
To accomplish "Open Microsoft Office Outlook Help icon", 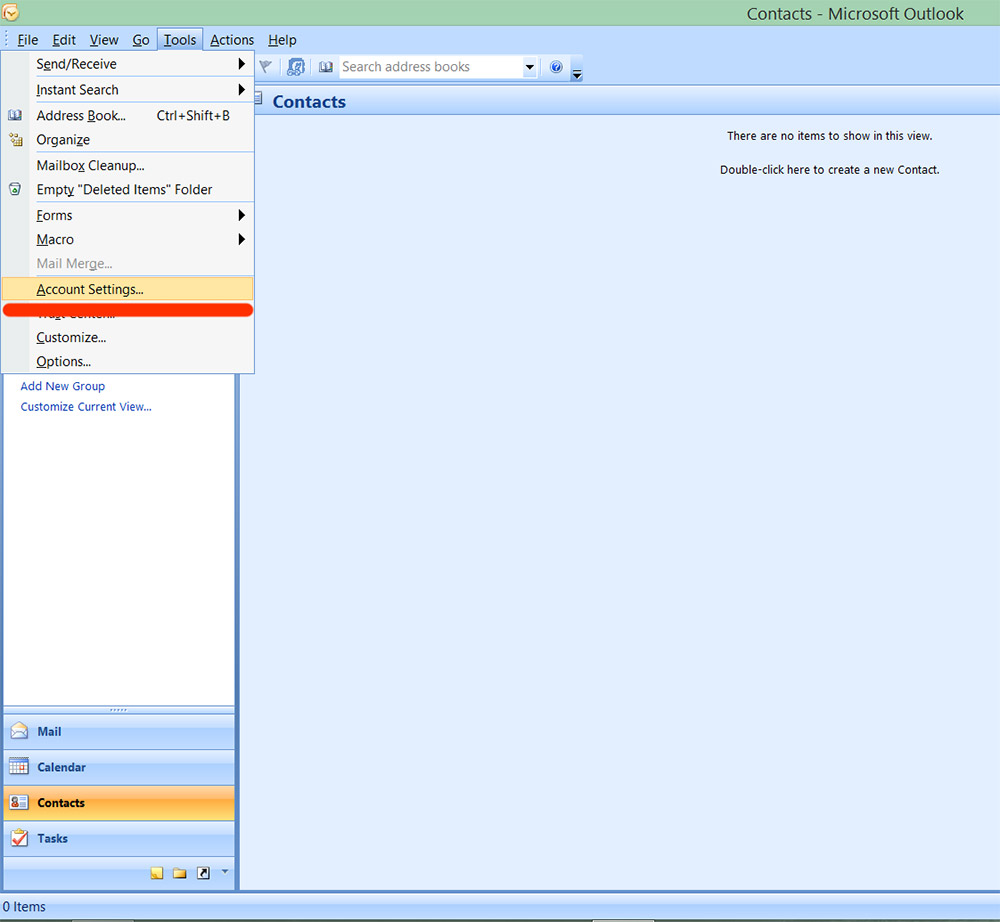I will point(556,66).
